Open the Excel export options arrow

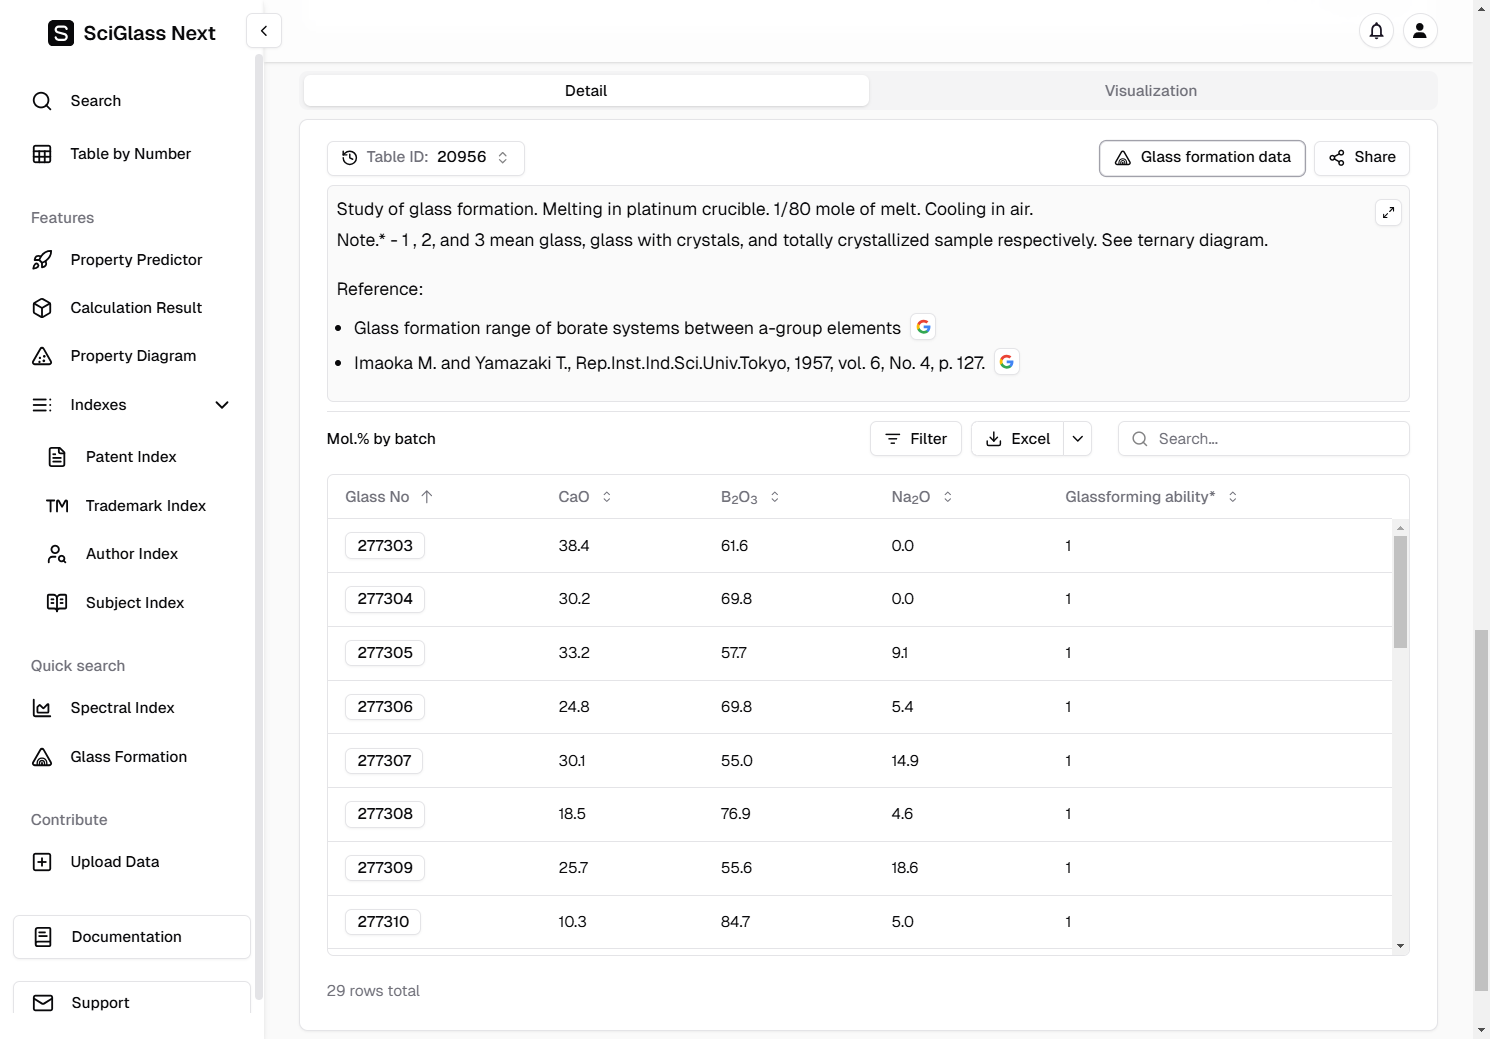pos(1077,439)
